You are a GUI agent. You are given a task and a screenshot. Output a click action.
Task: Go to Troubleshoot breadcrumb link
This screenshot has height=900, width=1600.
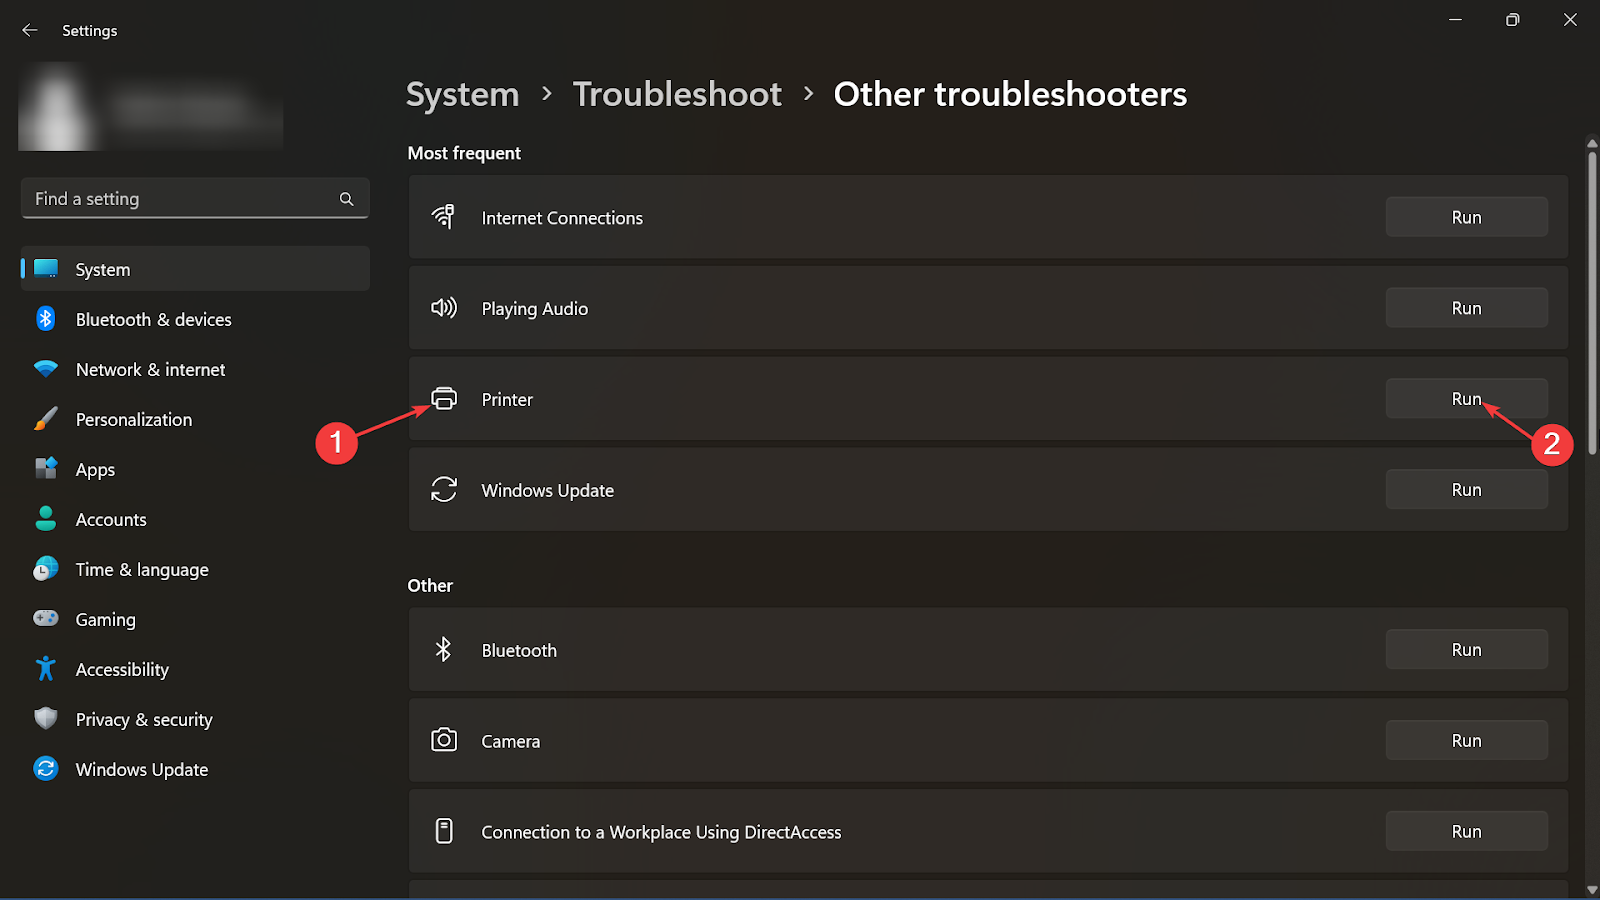click(677, 94)
